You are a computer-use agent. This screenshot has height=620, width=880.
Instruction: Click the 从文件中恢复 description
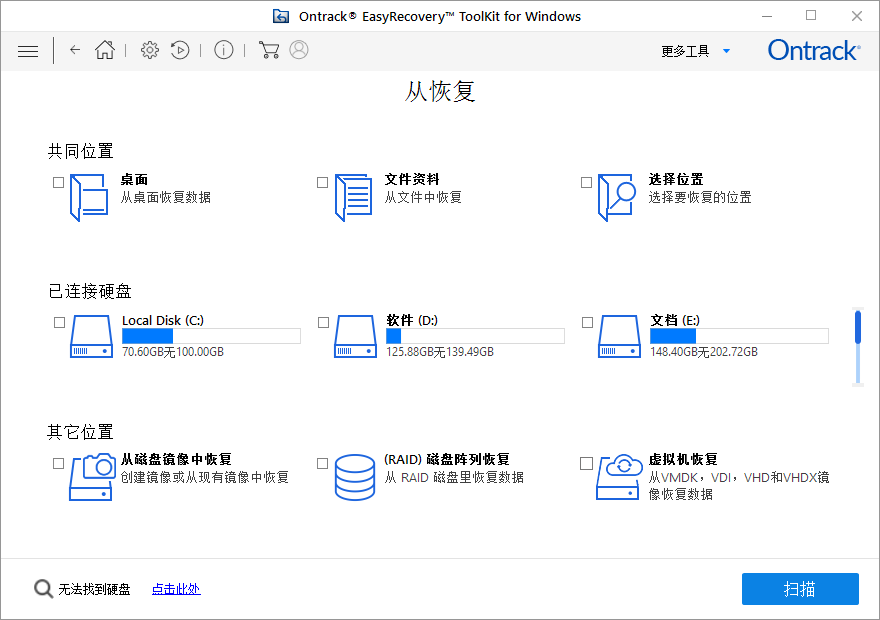tap(423, 198)
